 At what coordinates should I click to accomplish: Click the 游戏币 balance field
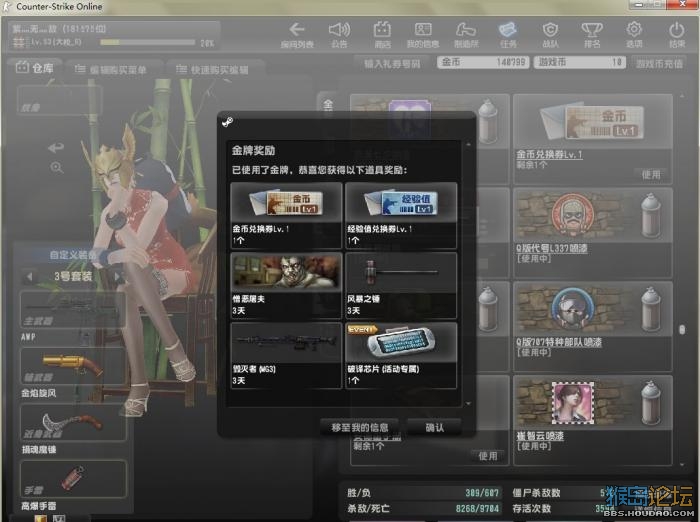point(579,62)
